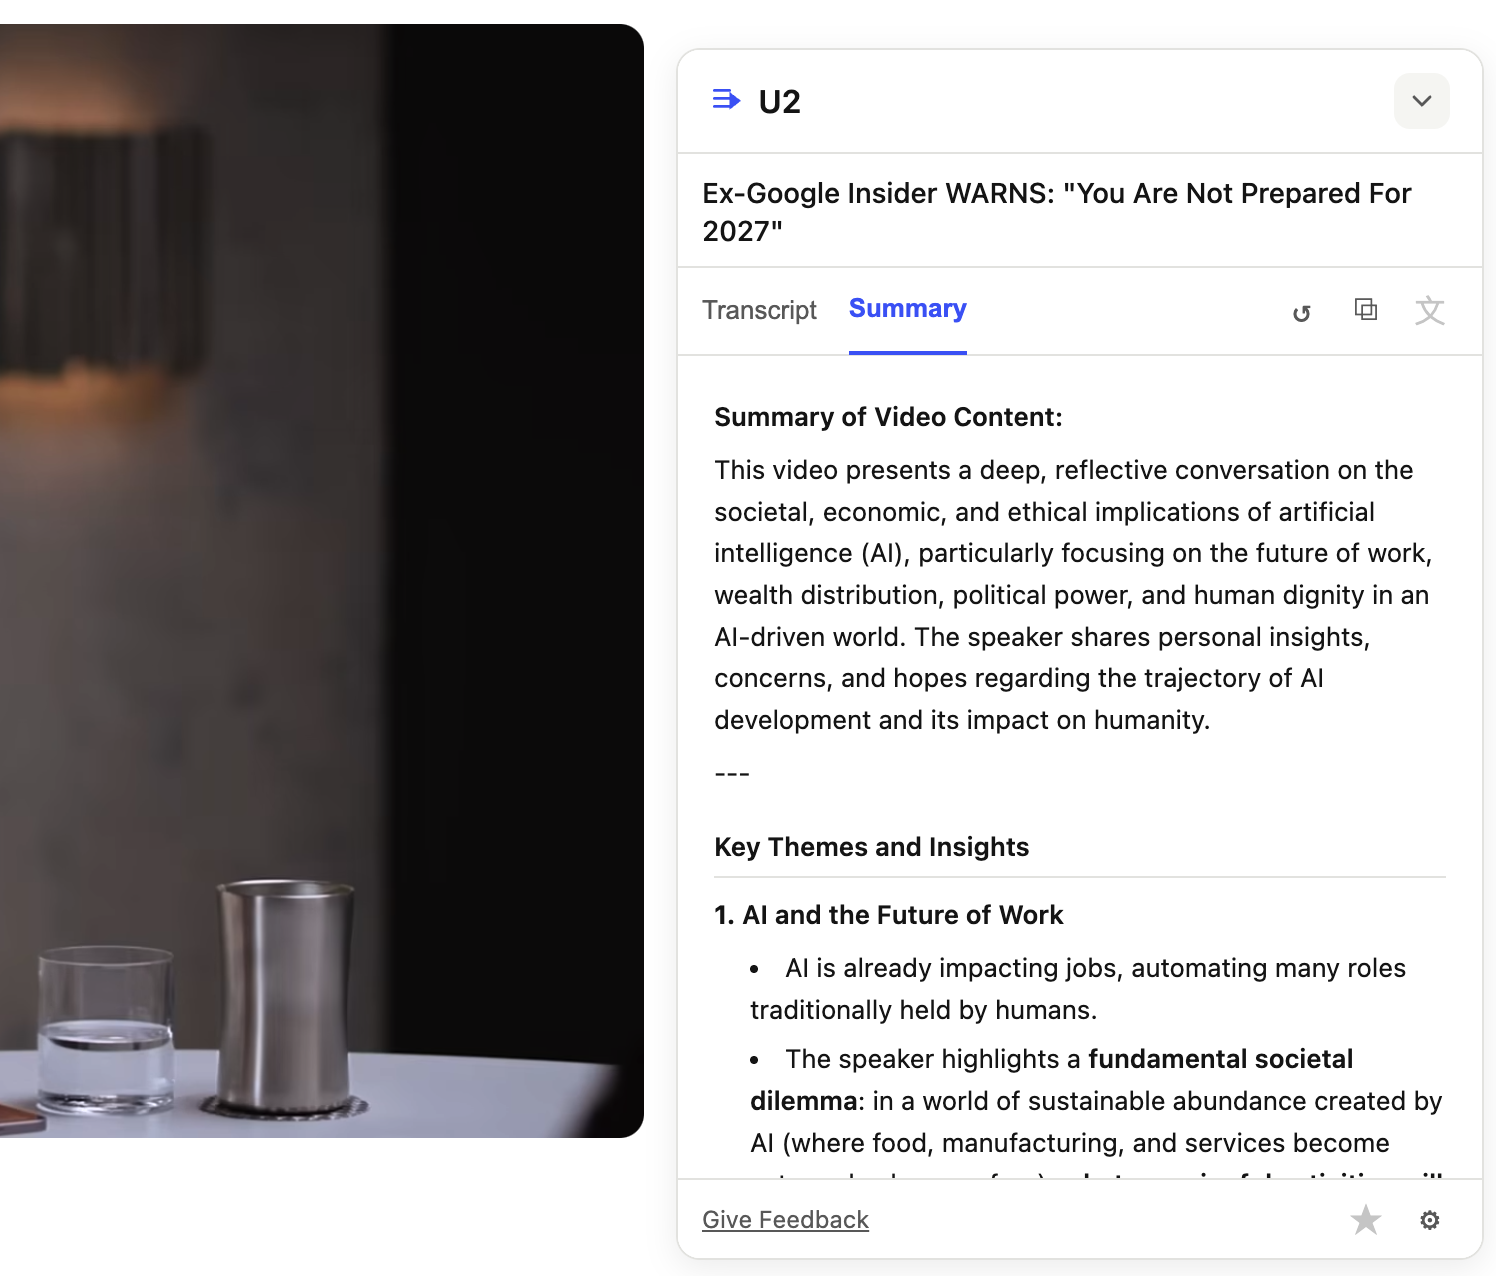
Task: Open Give Feedback
Action: tap(785, 1220)
